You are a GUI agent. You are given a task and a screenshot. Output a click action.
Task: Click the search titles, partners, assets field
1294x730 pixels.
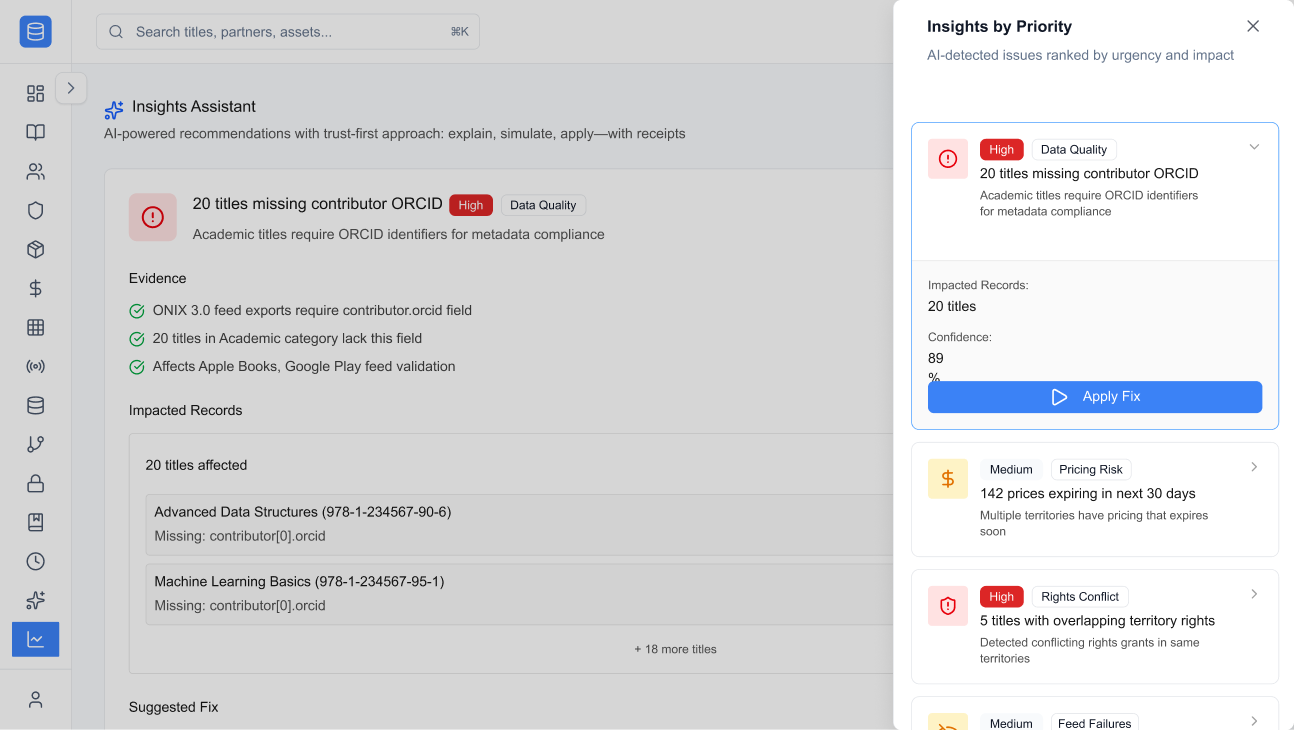click(x=288, y=32)
